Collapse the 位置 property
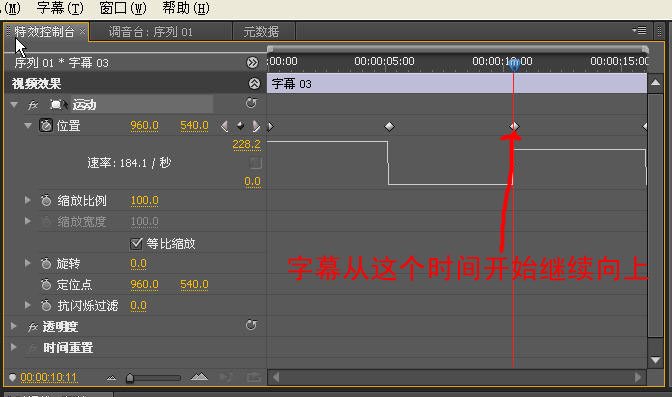Image resolution: width=672 pixels, height=397 pixels. [28, 126]
